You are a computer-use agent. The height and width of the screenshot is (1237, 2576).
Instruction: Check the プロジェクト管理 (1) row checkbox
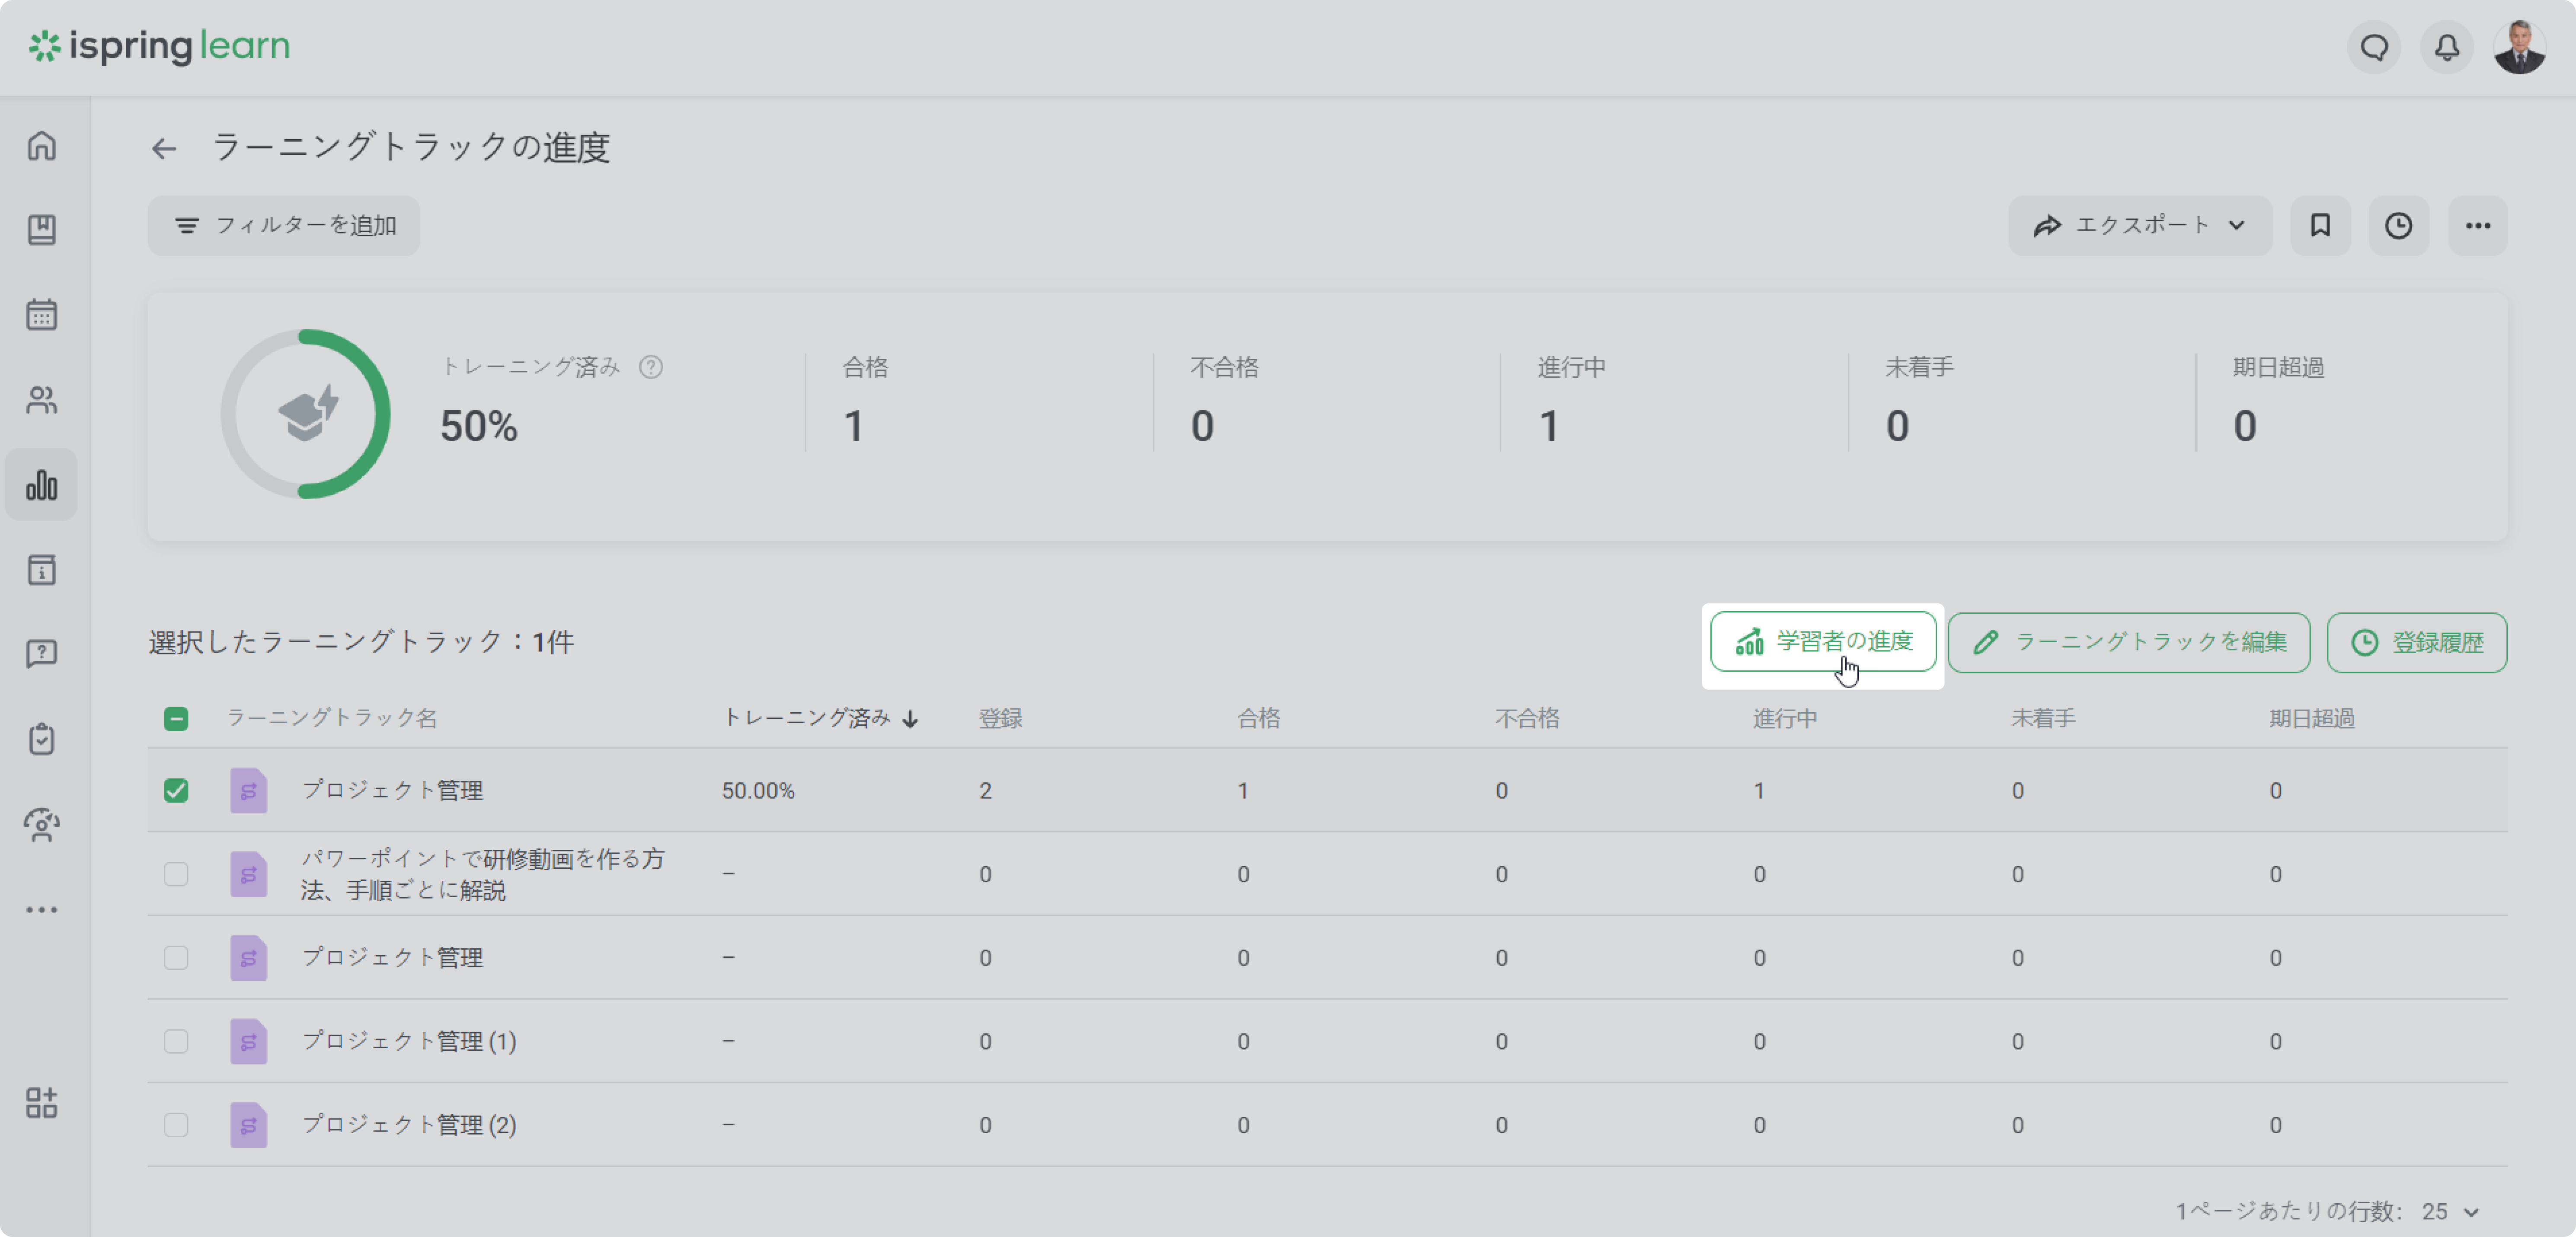pos(176,1041)
